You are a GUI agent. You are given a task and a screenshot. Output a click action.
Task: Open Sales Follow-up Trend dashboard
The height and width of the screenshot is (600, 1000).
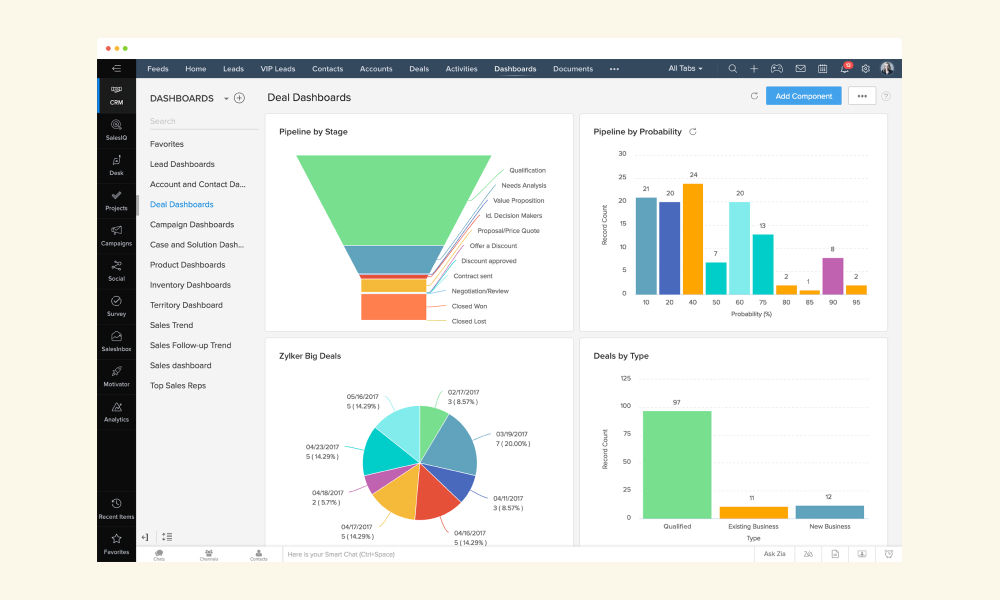[190, 345]
